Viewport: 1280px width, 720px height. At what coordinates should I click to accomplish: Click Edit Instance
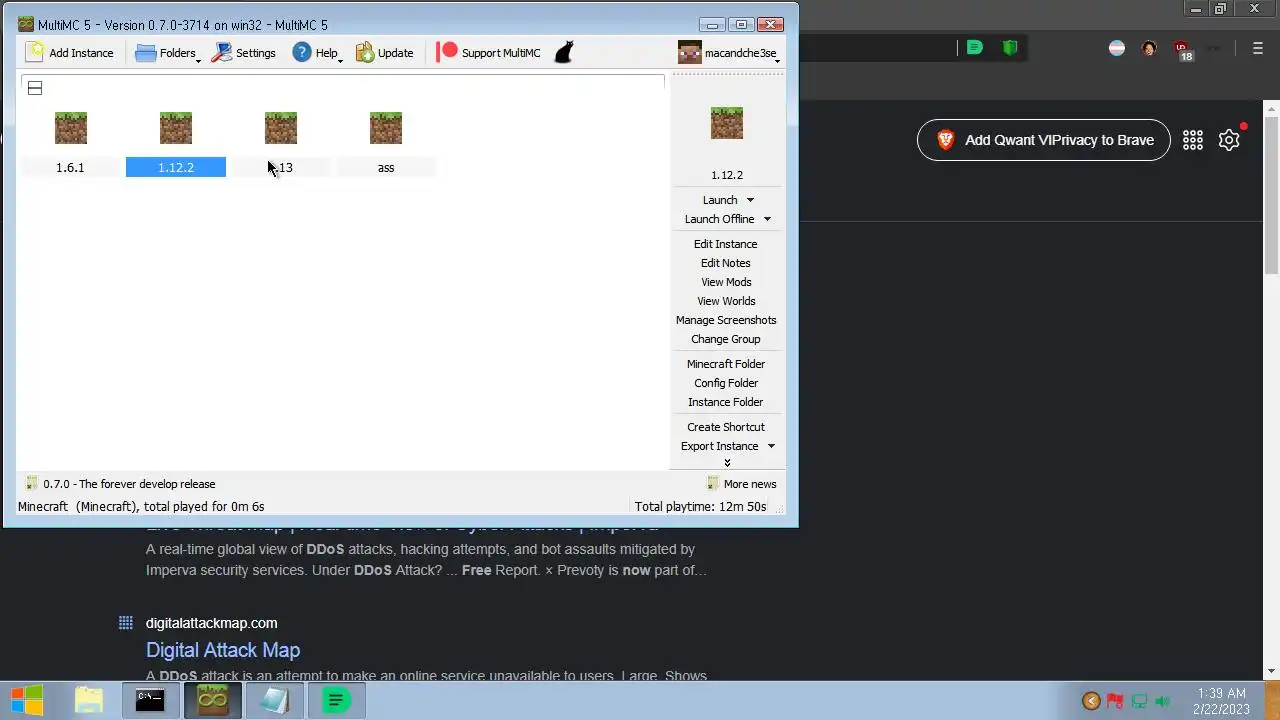pyautogui.click(x=726, y=244)
